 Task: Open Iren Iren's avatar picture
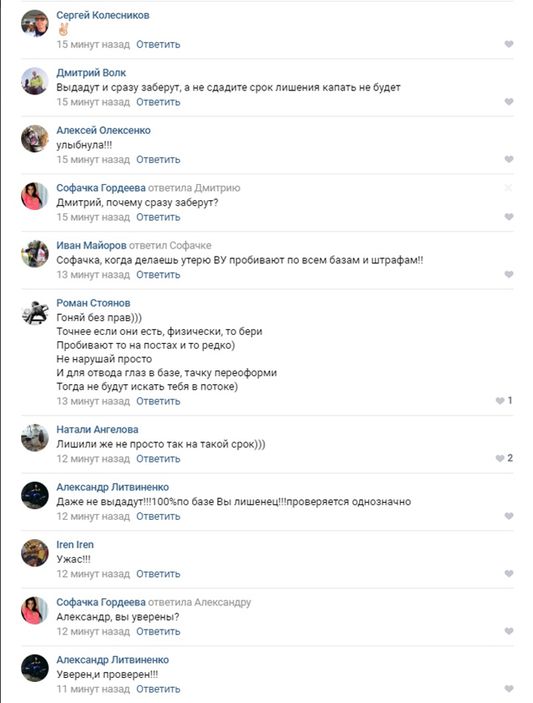click(x=35, y=553)
